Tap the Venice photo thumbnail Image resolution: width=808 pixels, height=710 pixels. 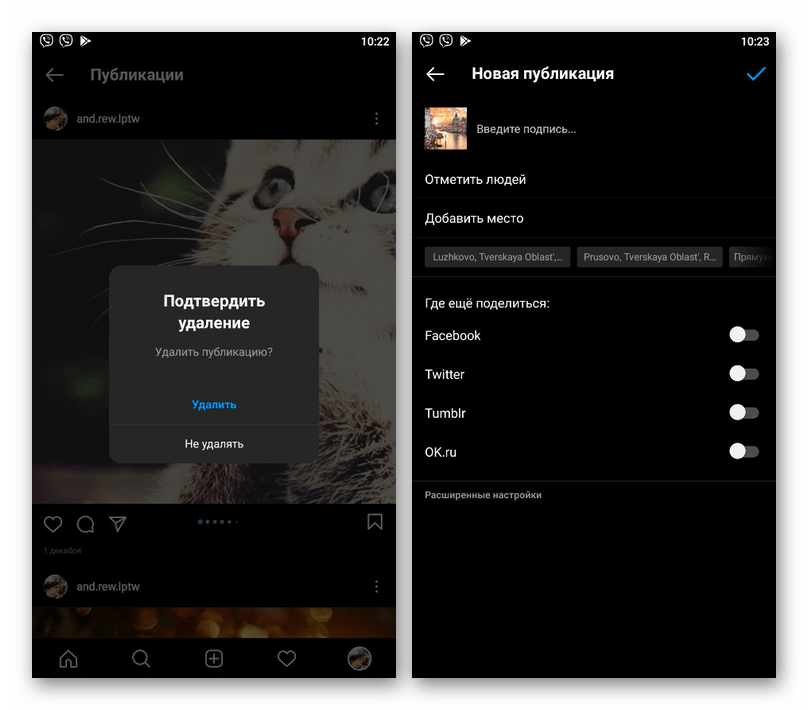pyautogui.click(x=446, y=129)
